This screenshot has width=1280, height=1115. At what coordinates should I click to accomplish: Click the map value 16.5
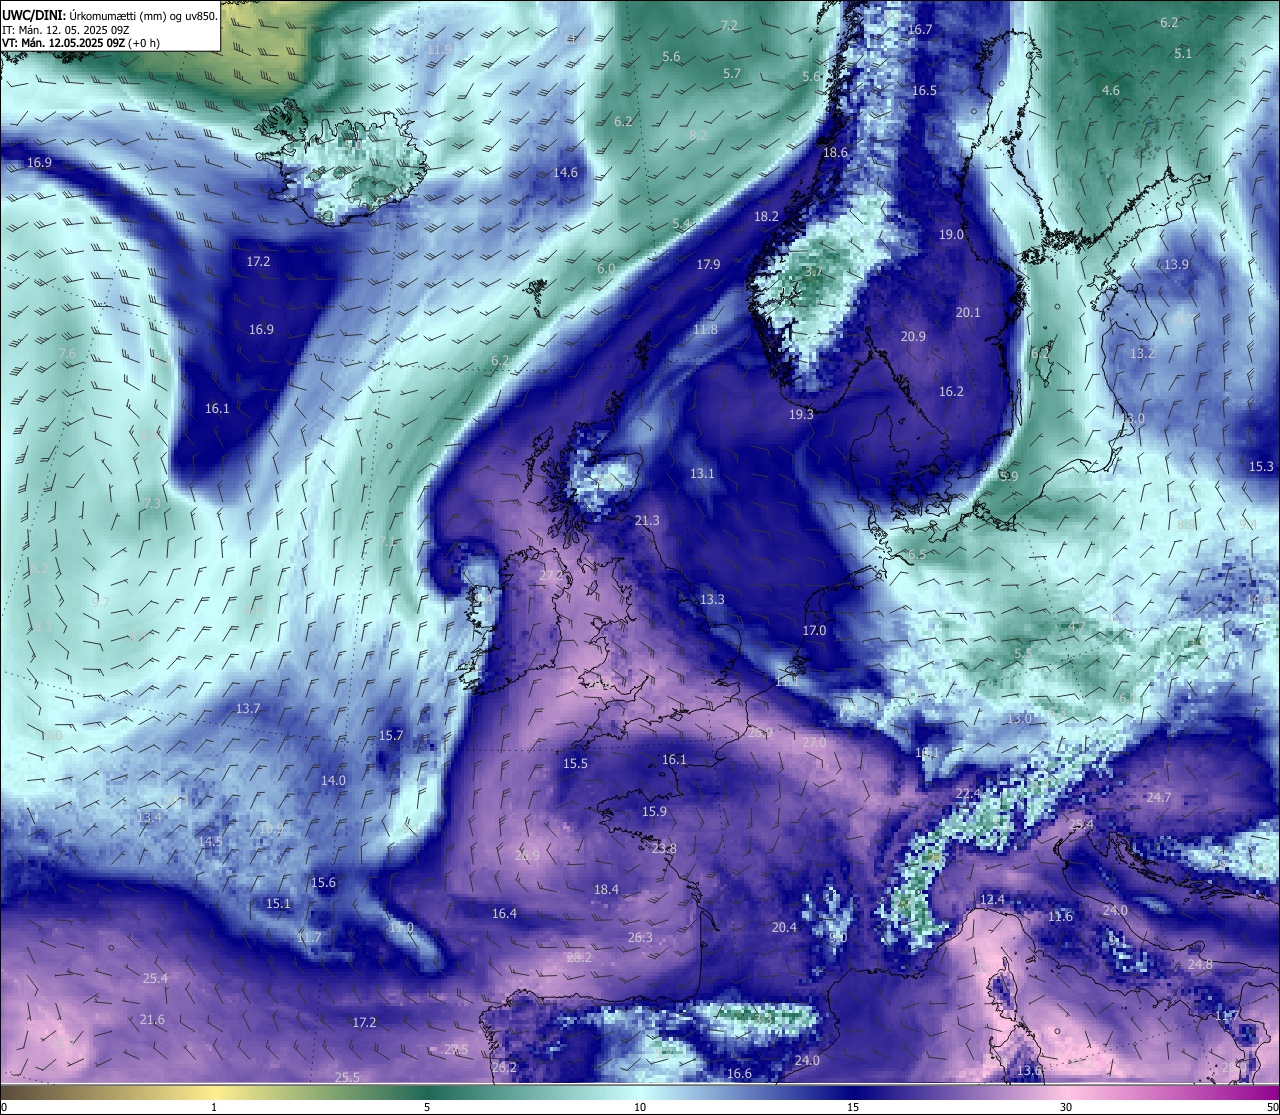924,90
